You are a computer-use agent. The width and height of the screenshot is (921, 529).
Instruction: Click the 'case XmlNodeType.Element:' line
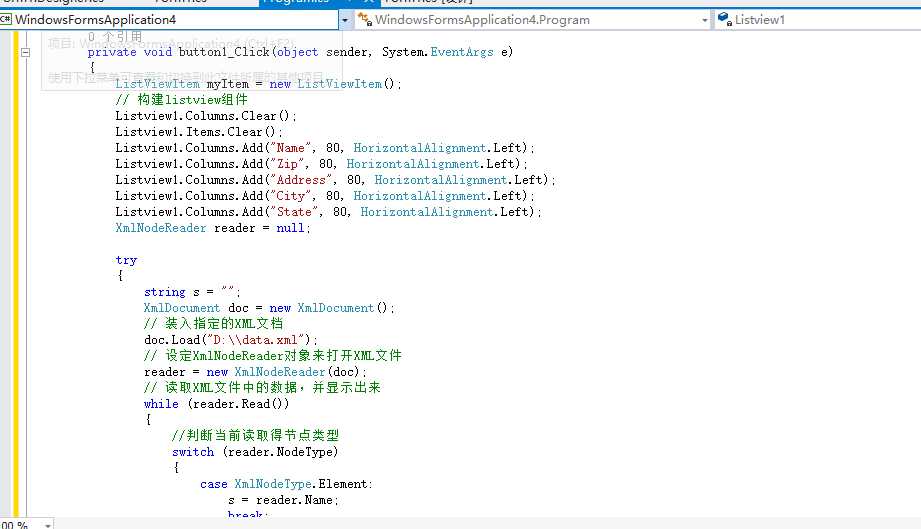(x=286, y=484)
